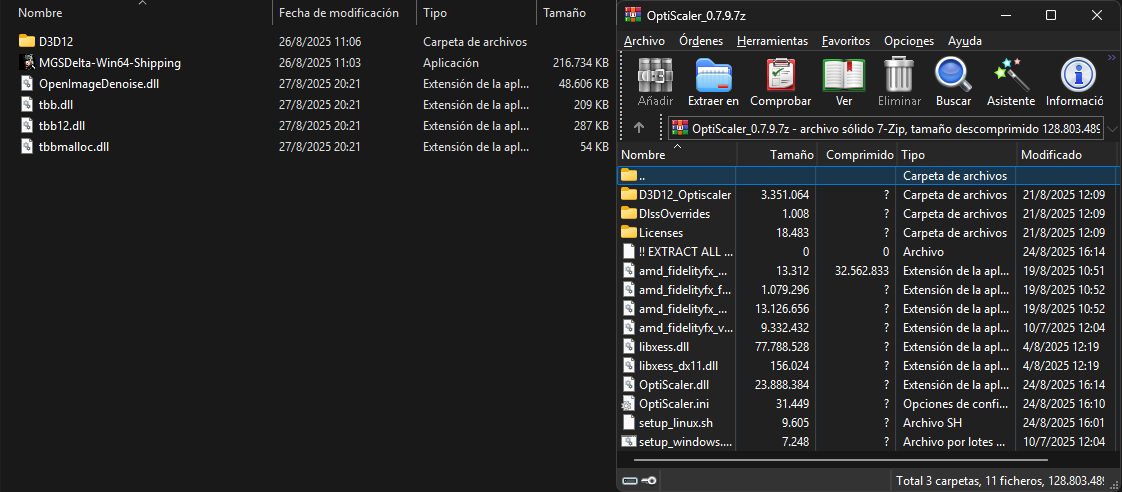Click the MGSDelta-Win64-Shipping application icon
The width and height of the screenshot is (1122, 492).
click(26, 63)
